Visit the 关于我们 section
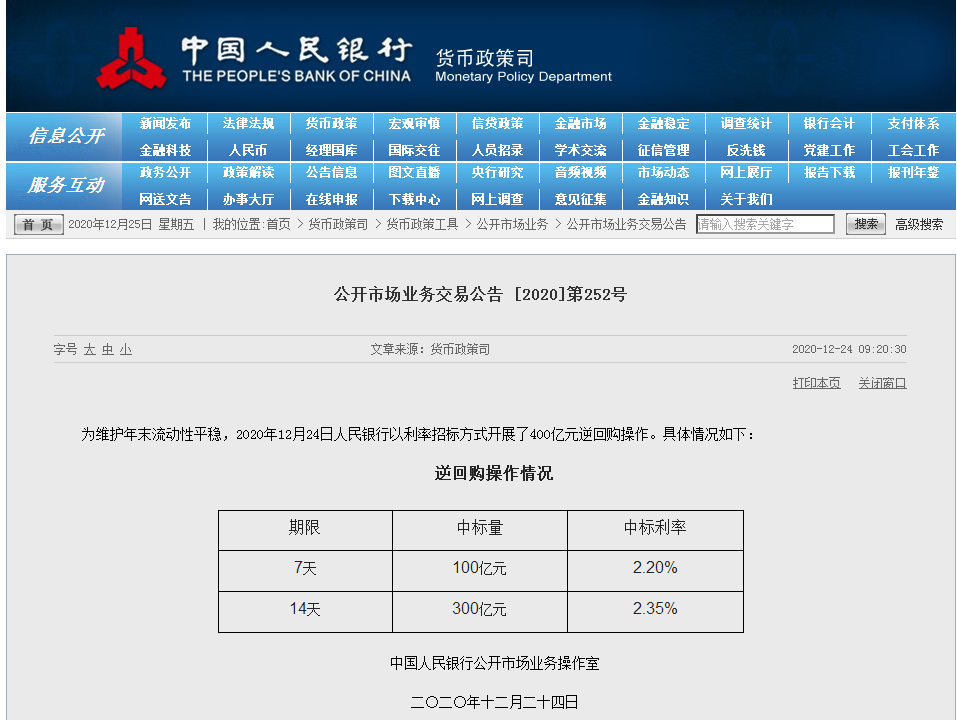 [749, 199]
